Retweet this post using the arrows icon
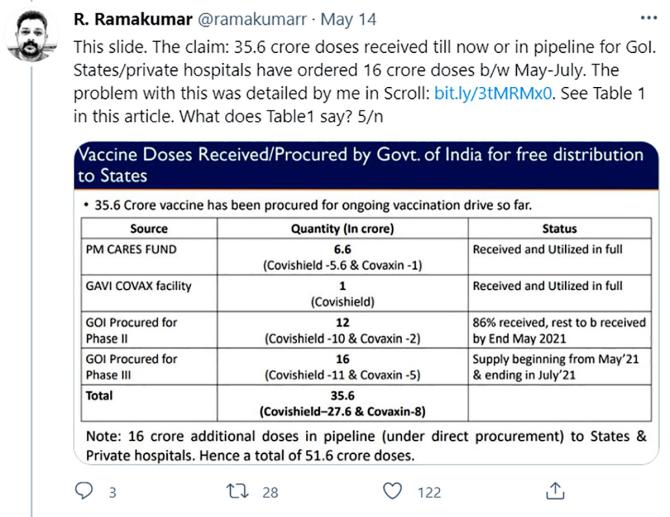The width and height of the screenshot is (670, 517). pos(237,491)
